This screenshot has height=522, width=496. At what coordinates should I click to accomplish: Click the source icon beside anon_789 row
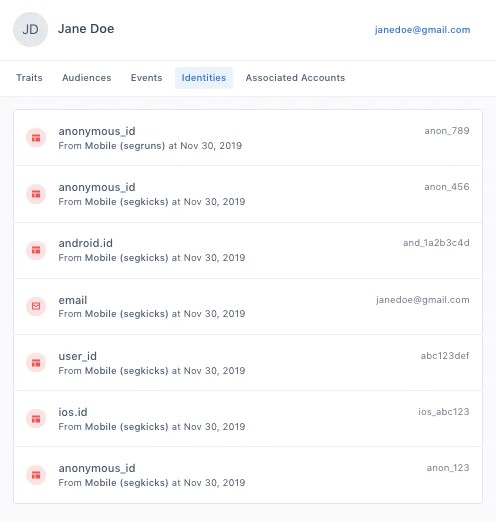[36, 138]
